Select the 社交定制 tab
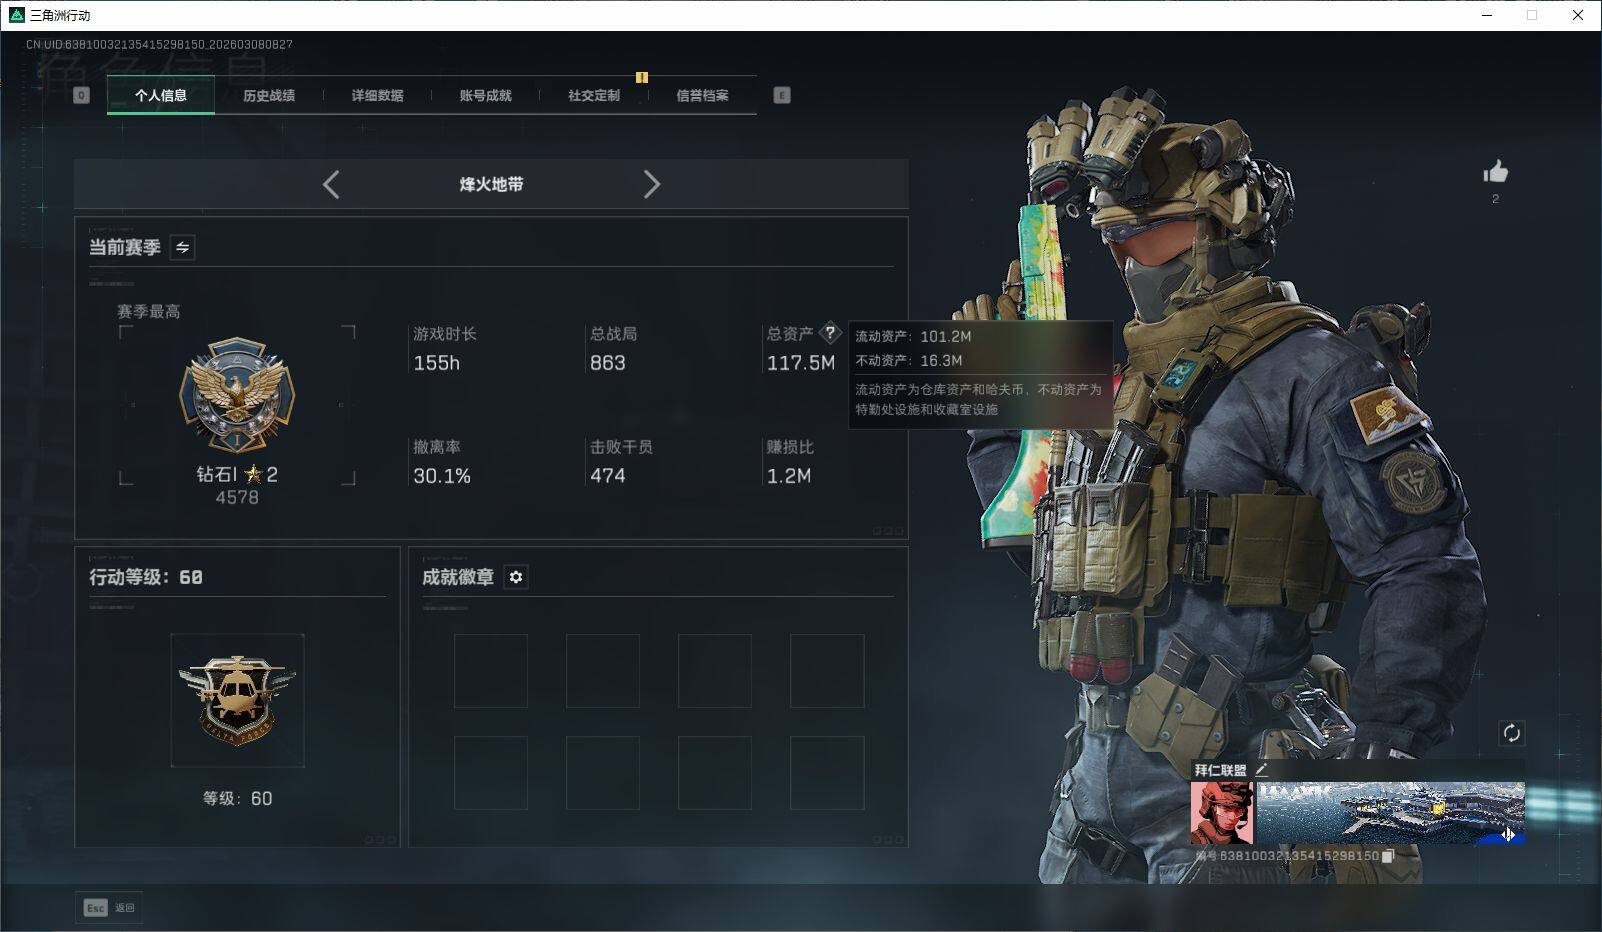Image resolution: width=1602 pixels, height=932 pixels. (594, 96)
